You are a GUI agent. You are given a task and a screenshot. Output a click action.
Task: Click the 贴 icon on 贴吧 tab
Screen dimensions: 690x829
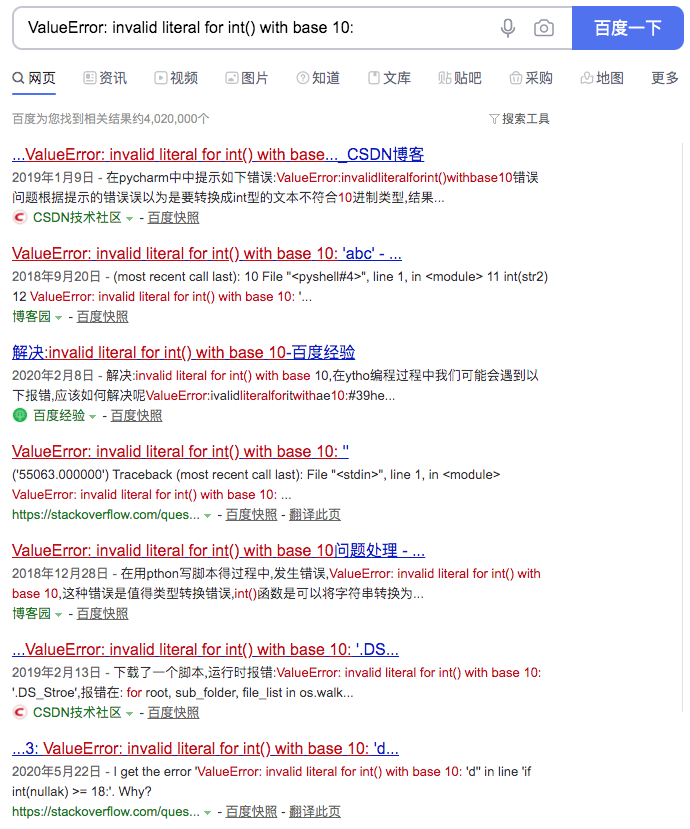[x=444, y=78]
